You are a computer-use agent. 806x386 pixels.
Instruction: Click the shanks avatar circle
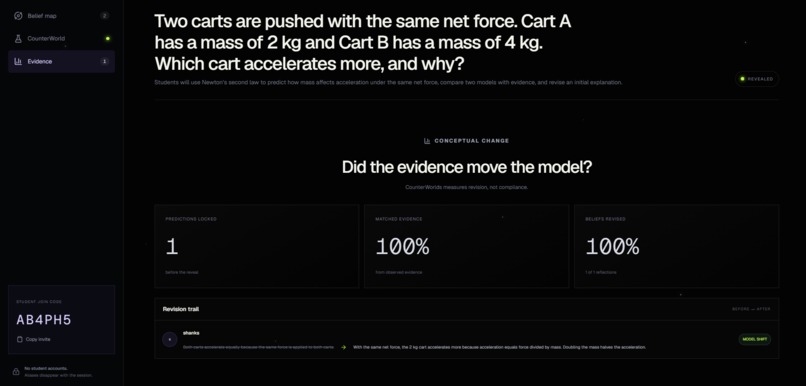pos(170,340)
